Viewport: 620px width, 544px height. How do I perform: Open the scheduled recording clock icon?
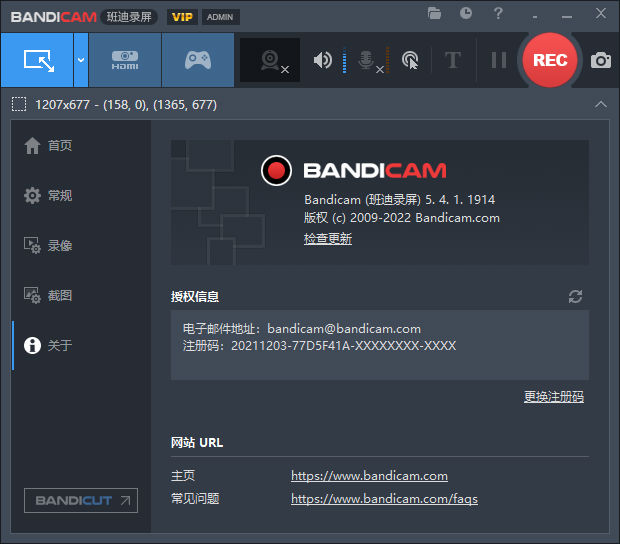pos(466,13)
